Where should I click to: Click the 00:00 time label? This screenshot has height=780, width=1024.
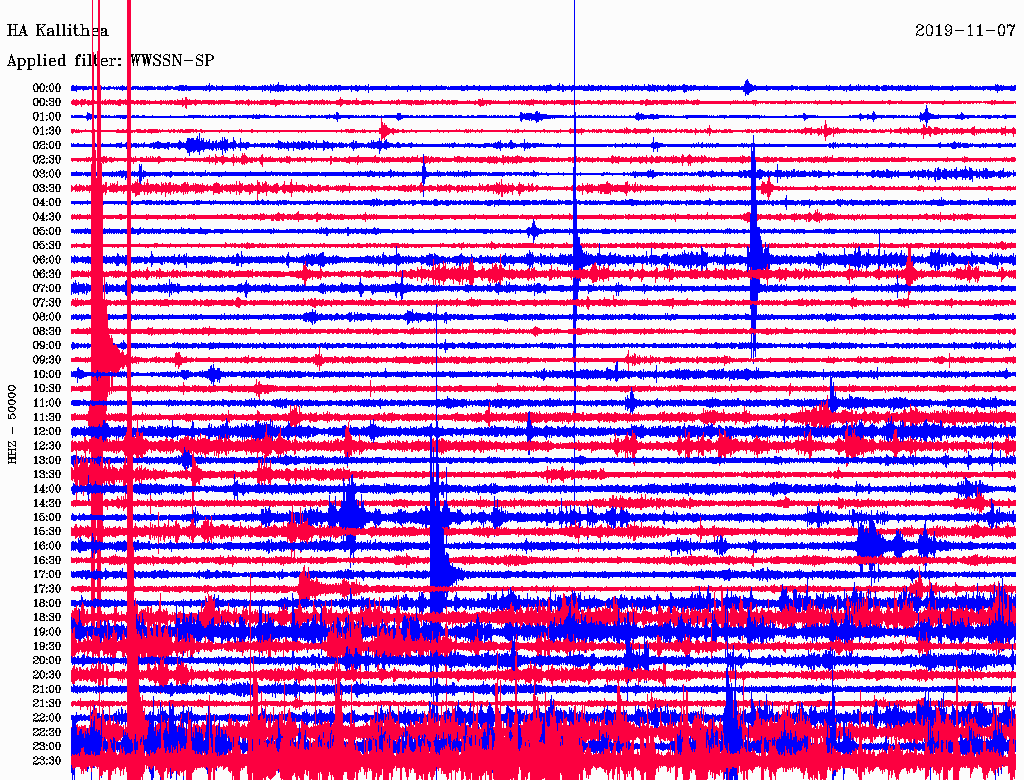[x=47, y=88]
